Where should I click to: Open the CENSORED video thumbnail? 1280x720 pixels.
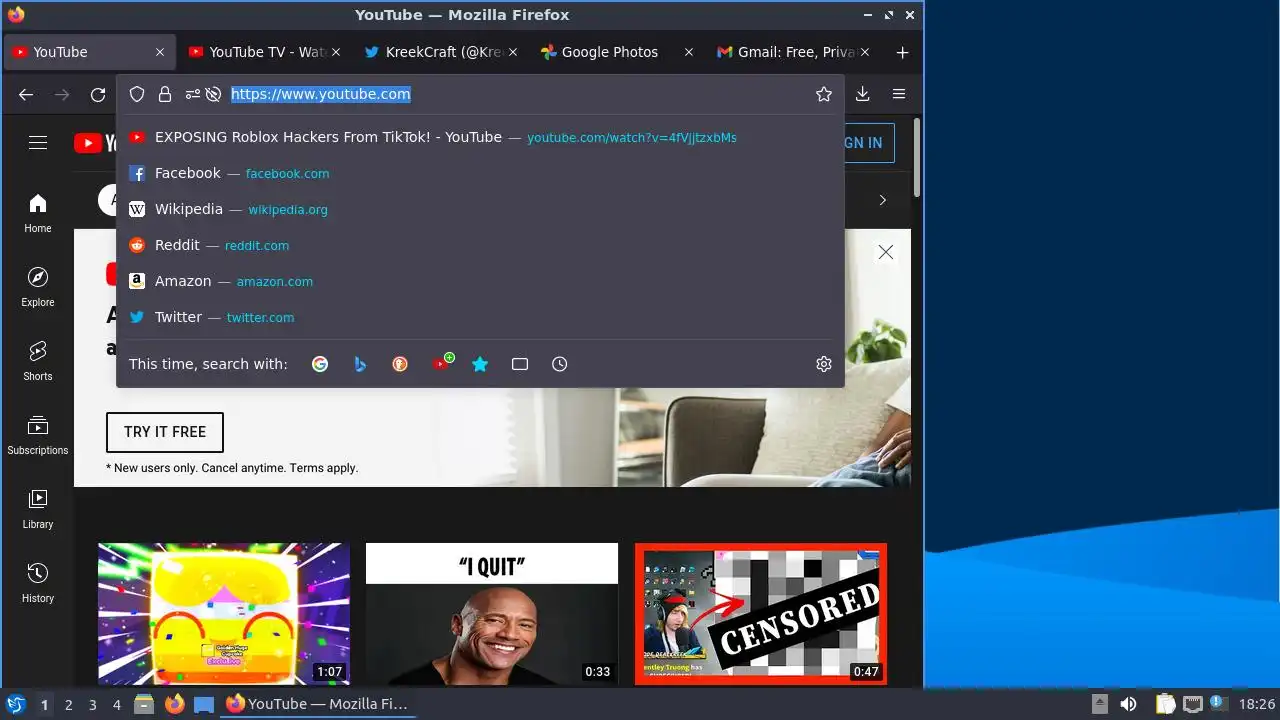(761, 614)
